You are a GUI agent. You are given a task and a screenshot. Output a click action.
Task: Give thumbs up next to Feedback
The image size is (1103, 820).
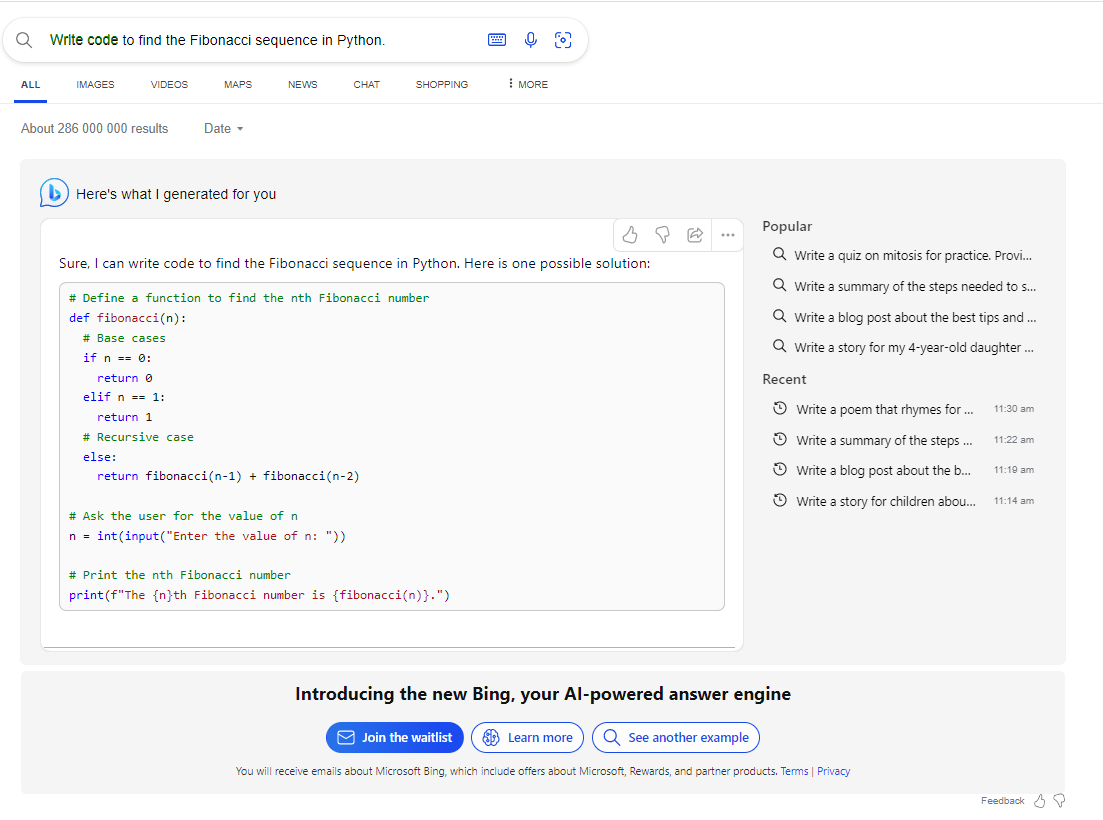coord(1040,801)
